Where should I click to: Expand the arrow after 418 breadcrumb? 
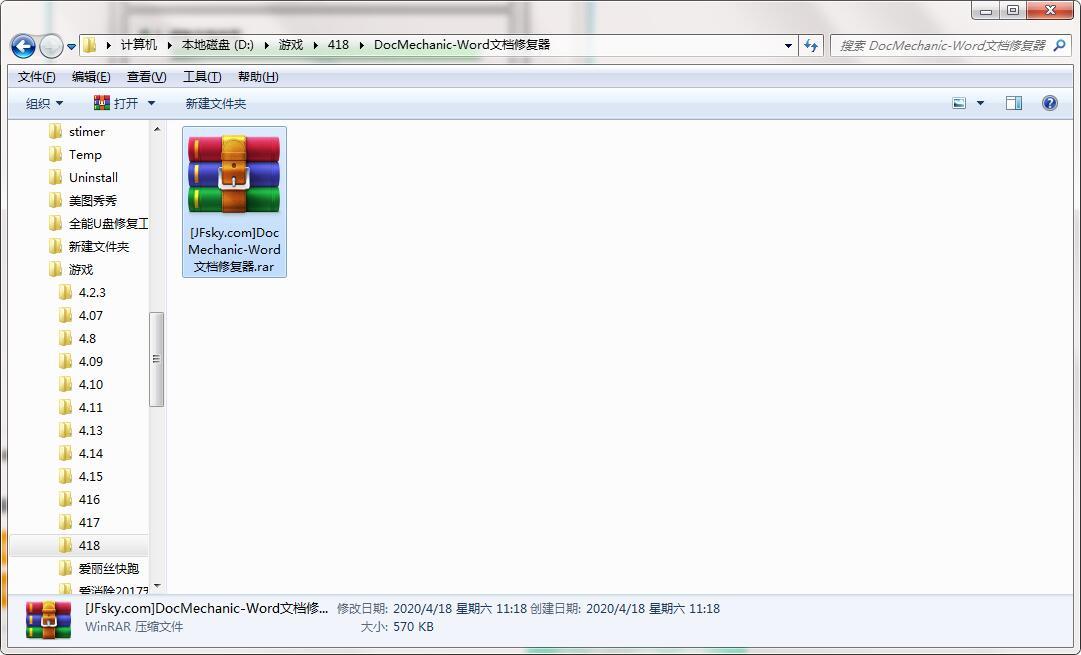362,46
